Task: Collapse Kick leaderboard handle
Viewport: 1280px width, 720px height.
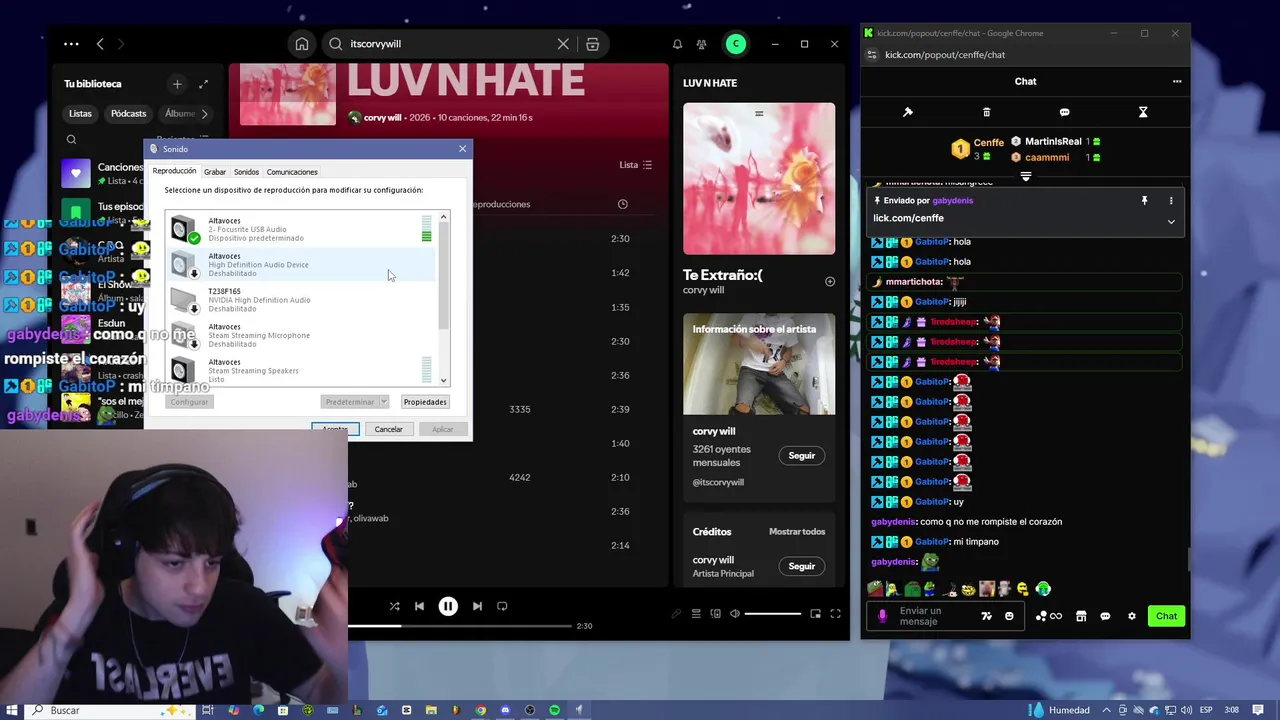Action: (1025, 176)
